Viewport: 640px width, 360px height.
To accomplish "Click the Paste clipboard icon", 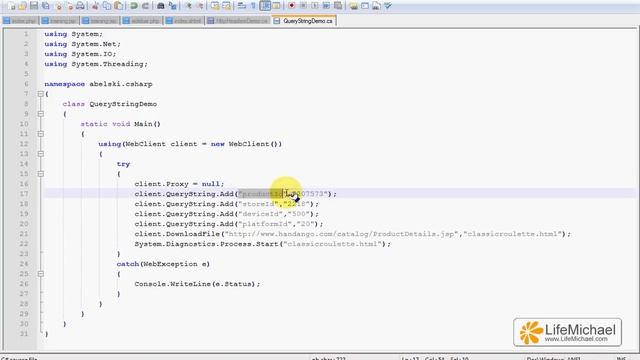I will (x=118, y=6).
